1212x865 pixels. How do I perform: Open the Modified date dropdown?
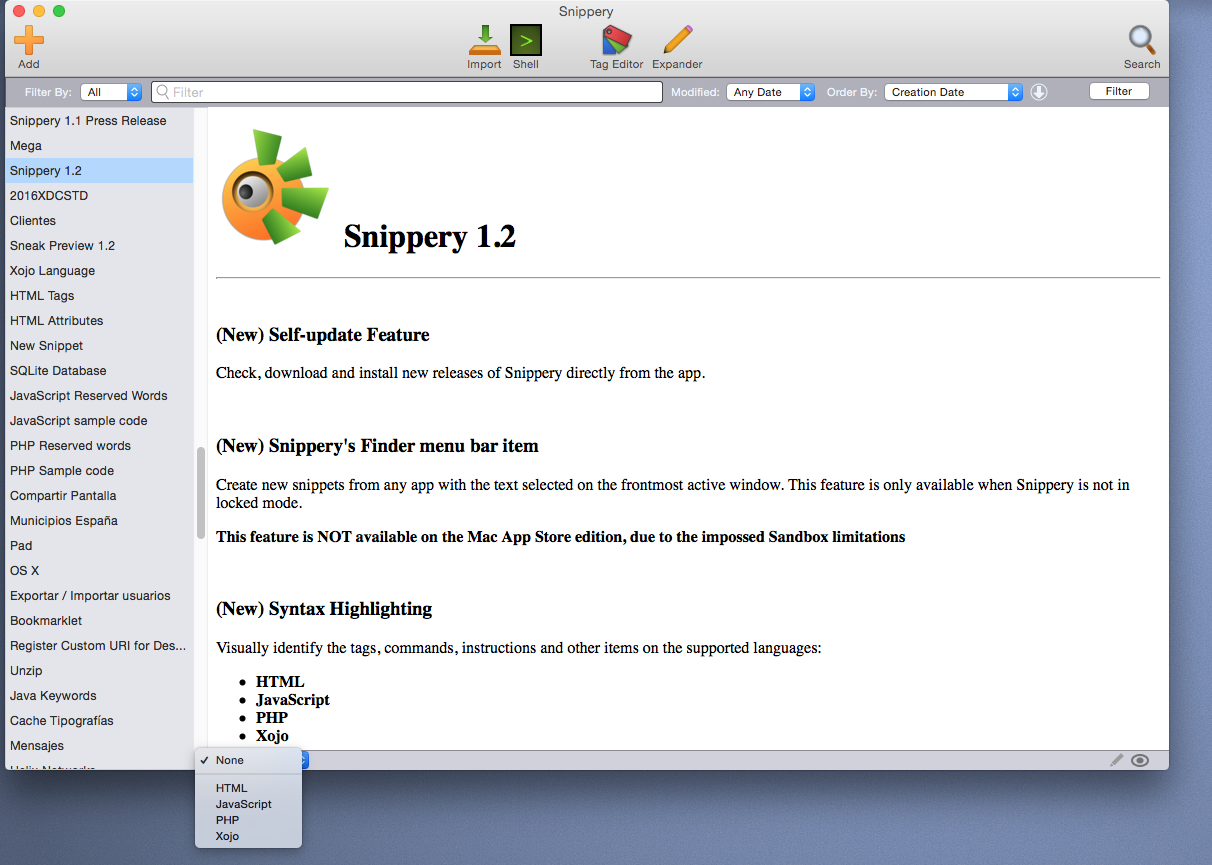(x=771, y=92)
